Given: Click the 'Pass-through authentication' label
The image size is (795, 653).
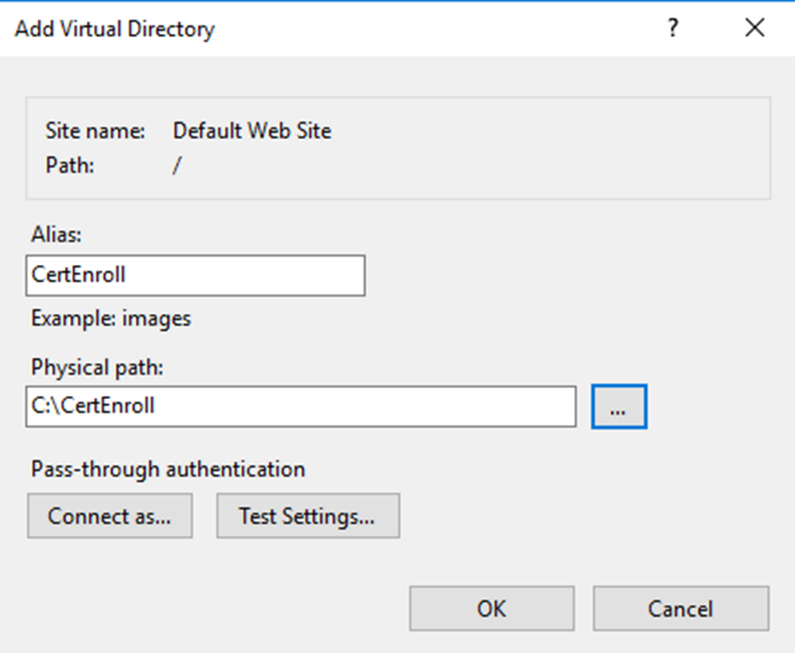Looking at the screenshot, I should coord(168,469).
